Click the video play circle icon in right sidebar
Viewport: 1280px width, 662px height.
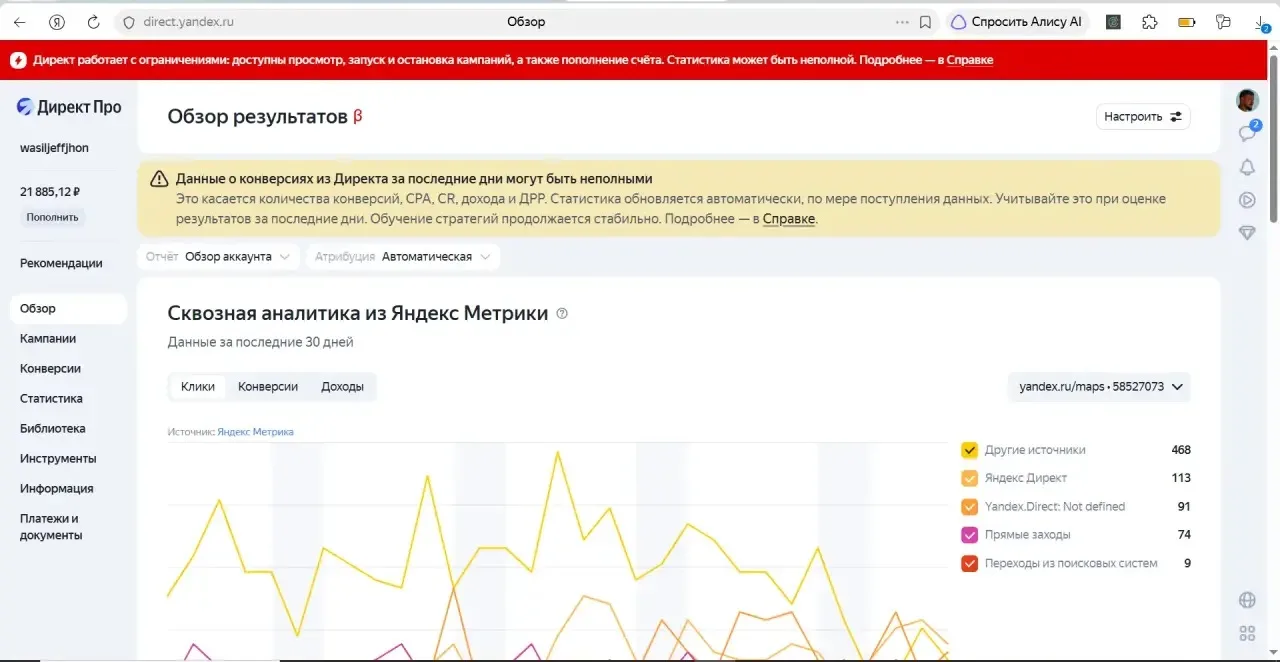click(x=1247, y=200)
